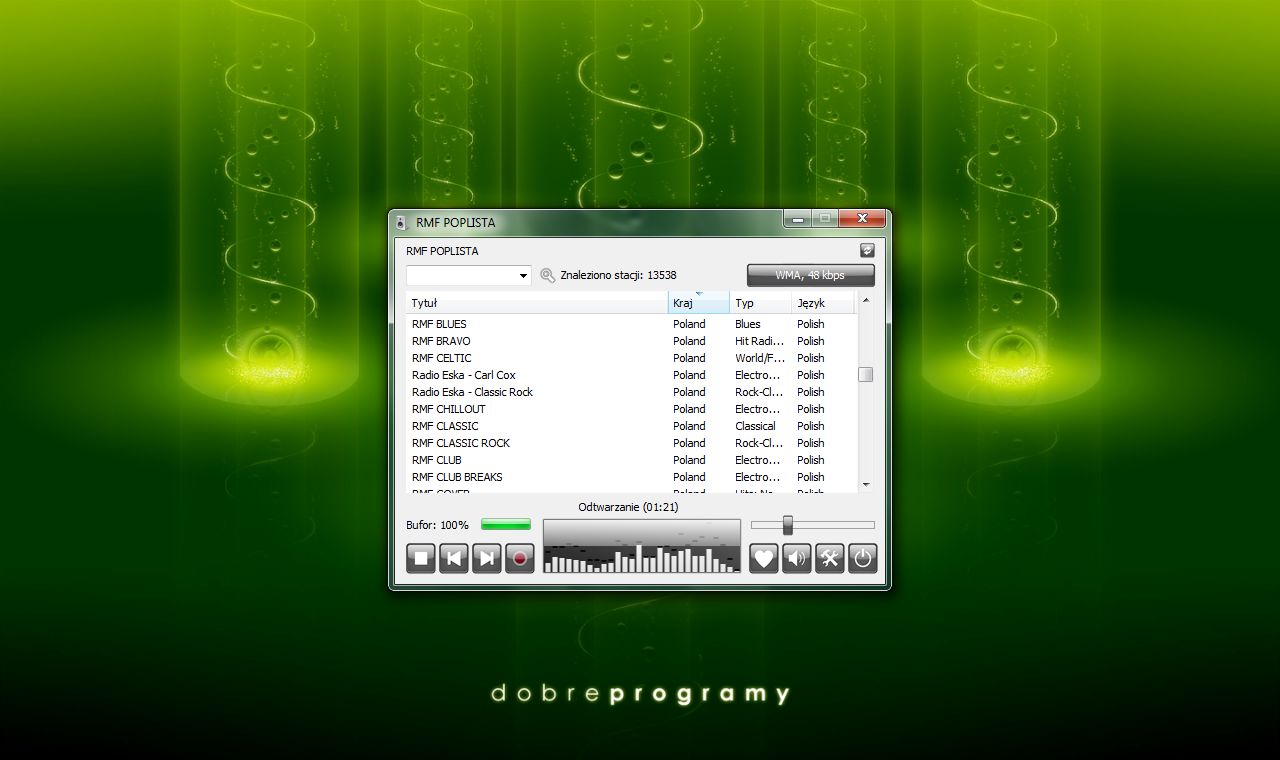Sort list by Język column header
This screenshot has width=1280, height=760.
click(824, 303)
